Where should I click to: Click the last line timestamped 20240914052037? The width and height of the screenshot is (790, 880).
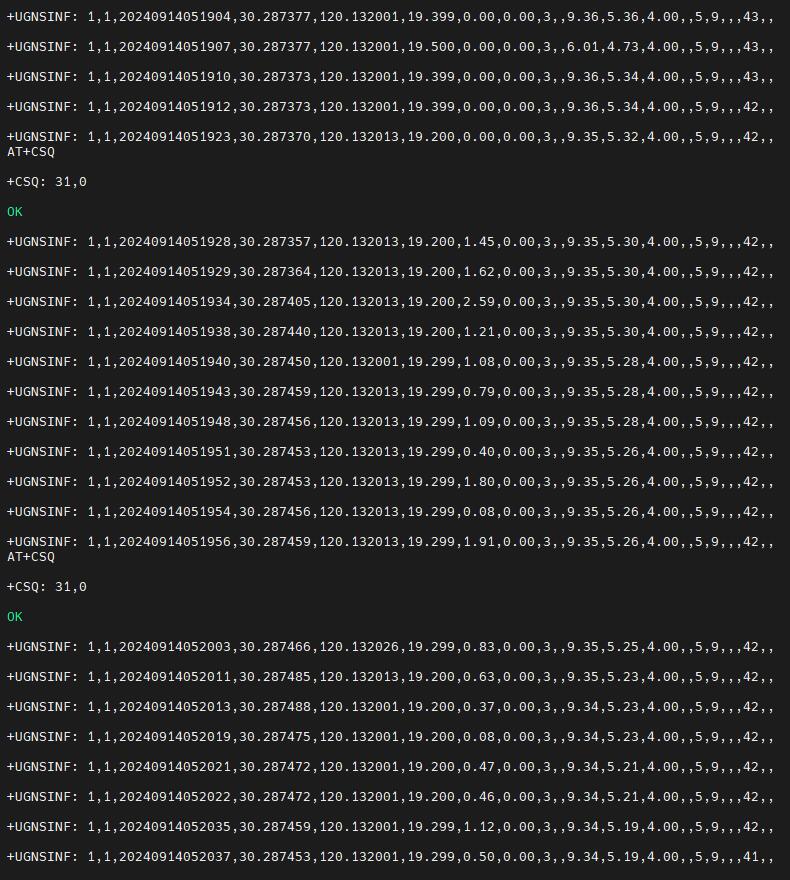pos(391,857)
